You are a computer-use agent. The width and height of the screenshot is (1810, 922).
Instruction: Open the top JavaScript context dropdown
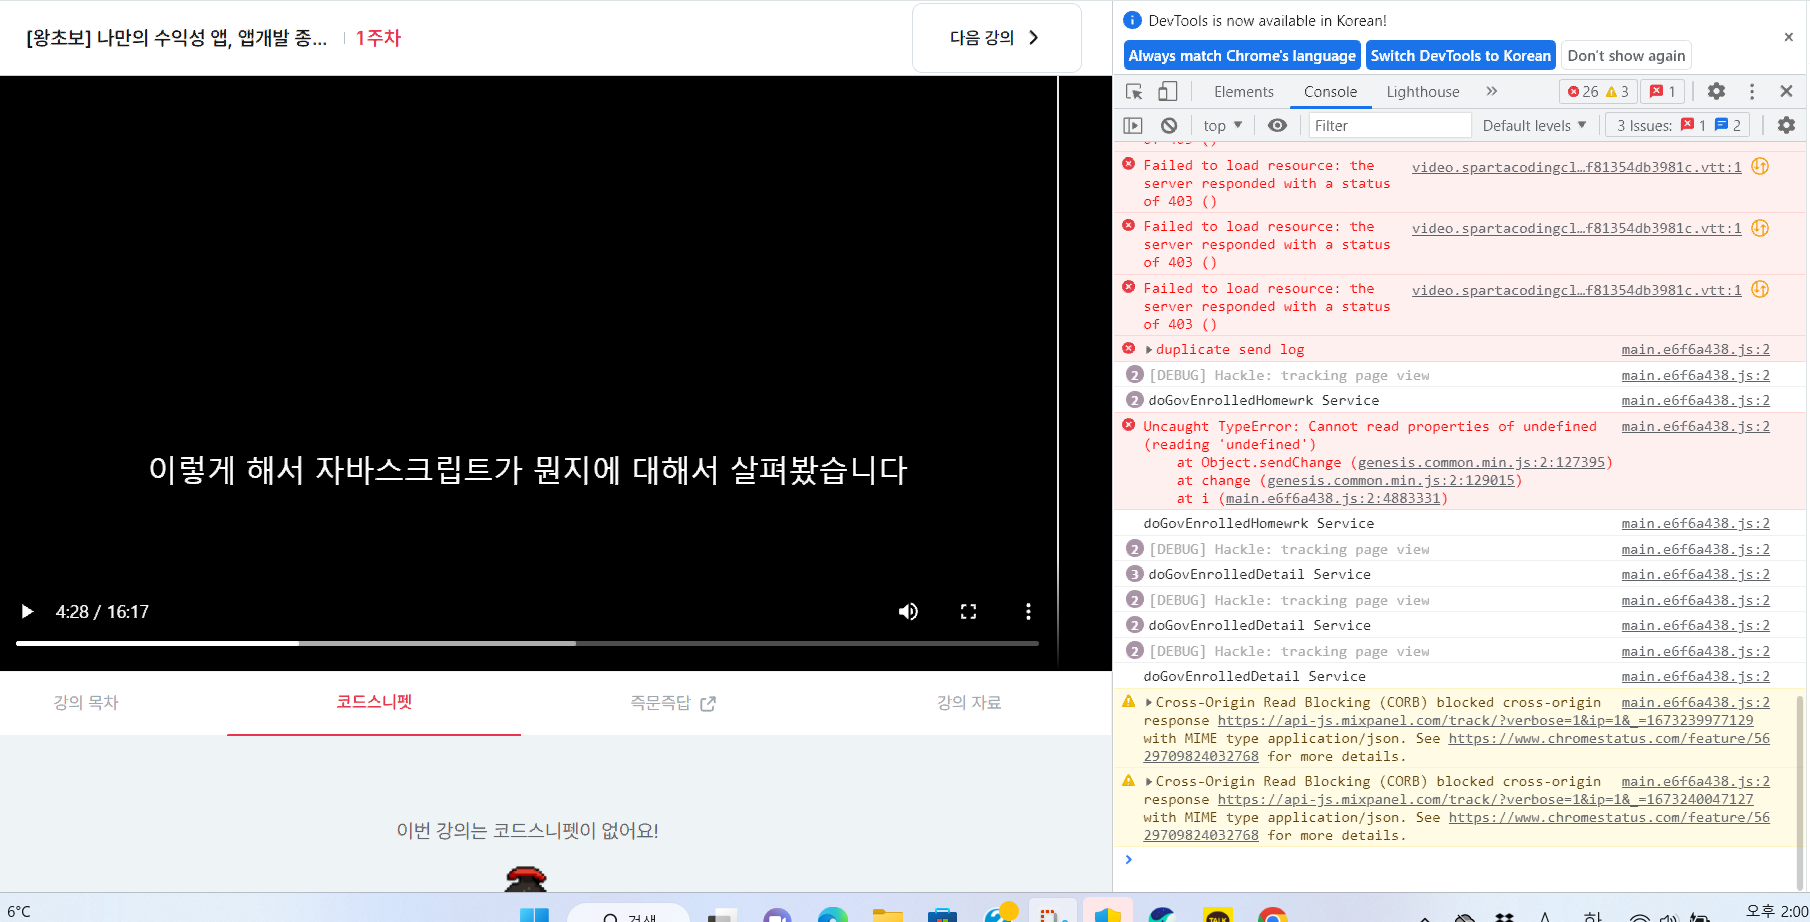1222,125
